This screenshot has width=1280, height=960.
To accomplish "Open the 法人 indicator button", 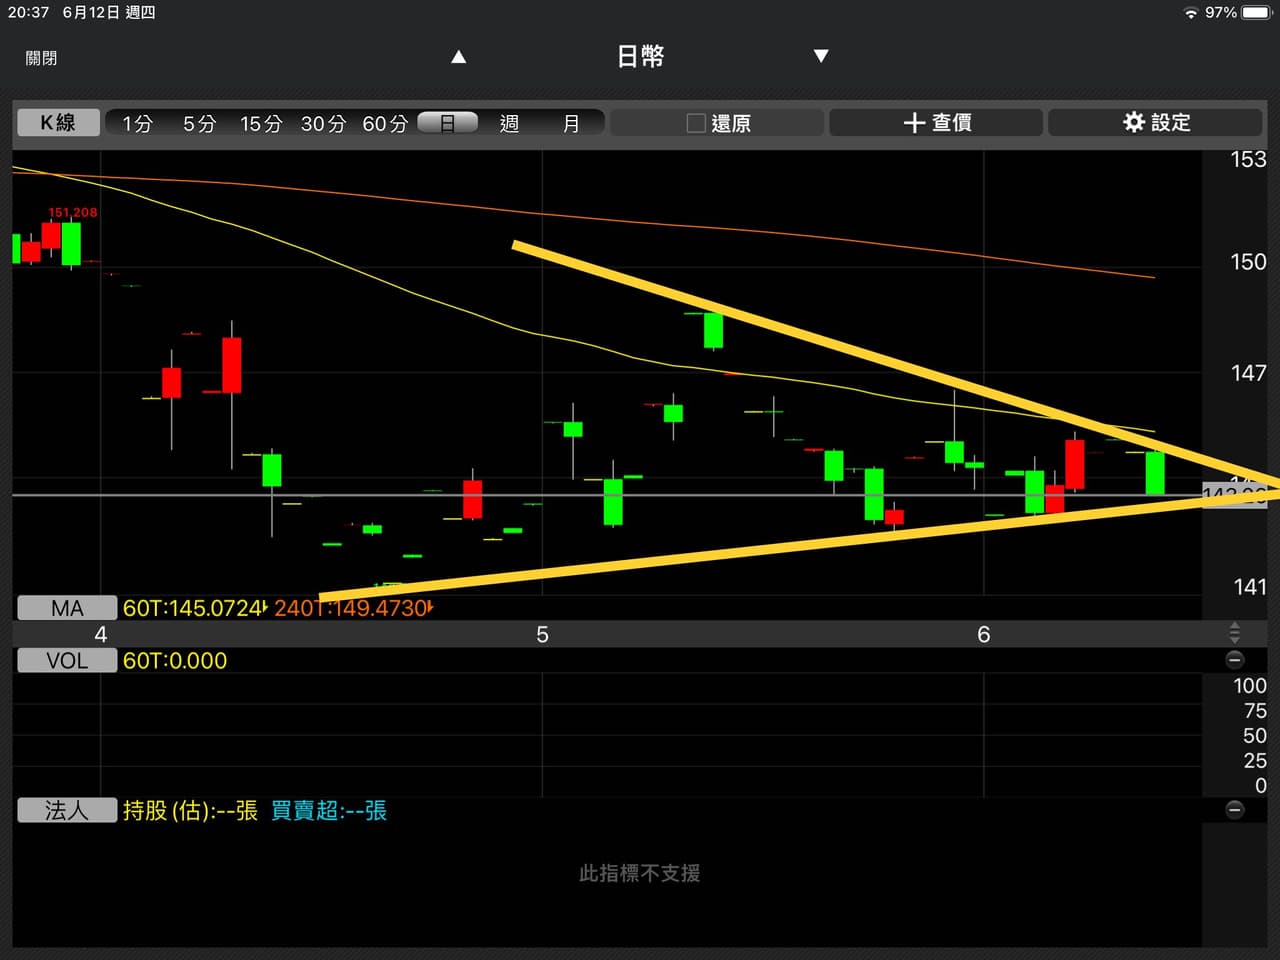I will point(67,810).
